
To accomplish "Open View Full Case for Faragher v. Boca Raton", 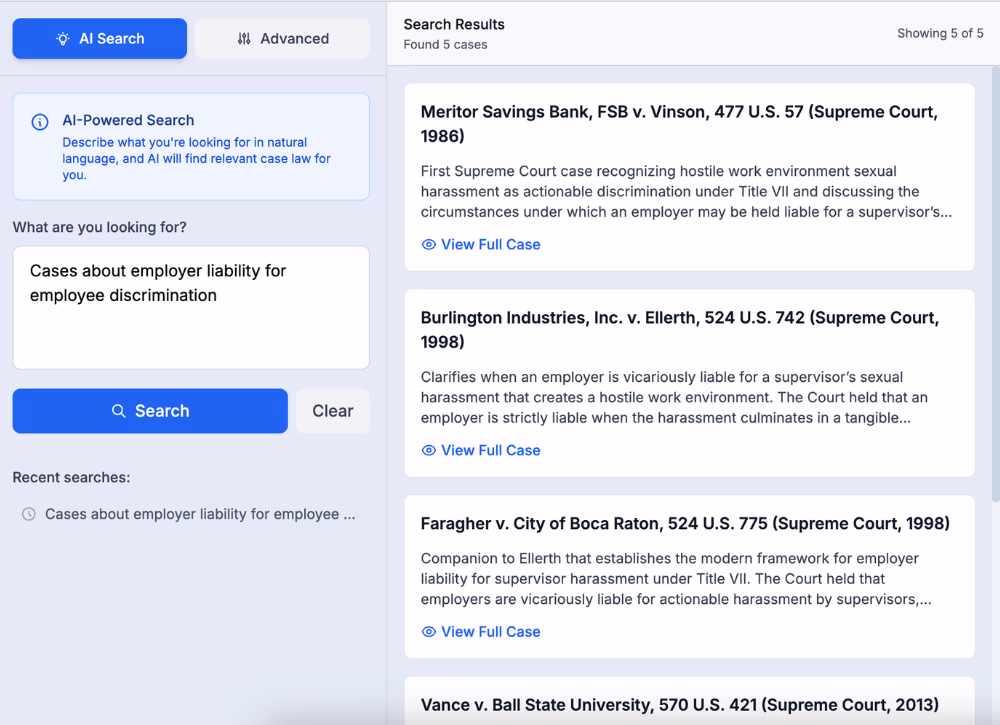I will (490, 632).
